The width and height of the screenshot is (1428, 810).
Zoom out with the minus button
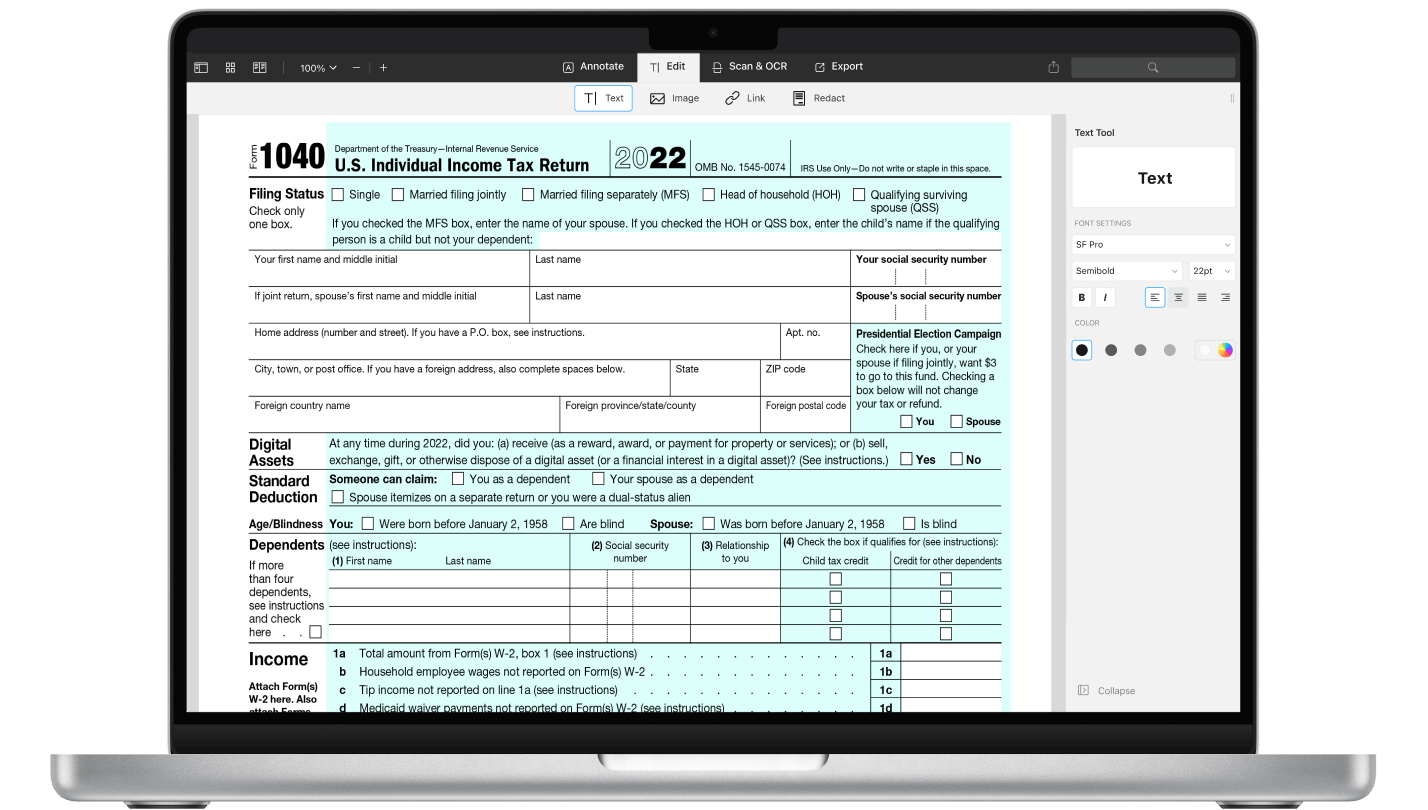pyautogui.click(x=356, y=68)
